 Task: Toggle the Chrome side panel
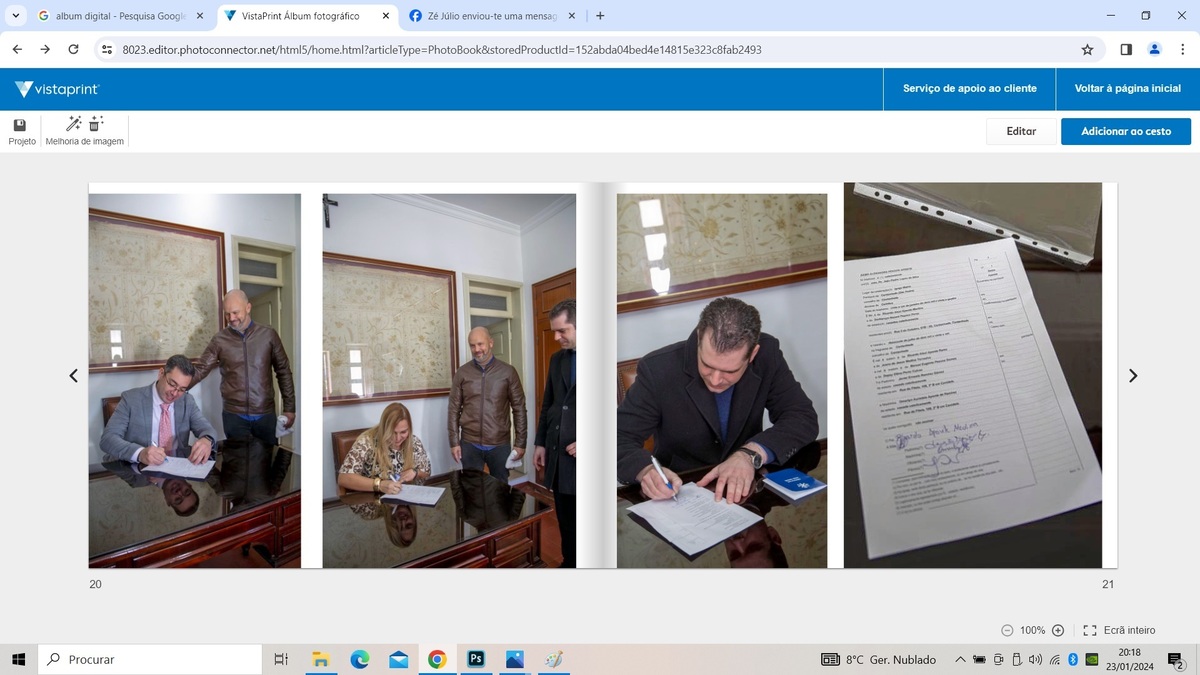point(1126,49)
